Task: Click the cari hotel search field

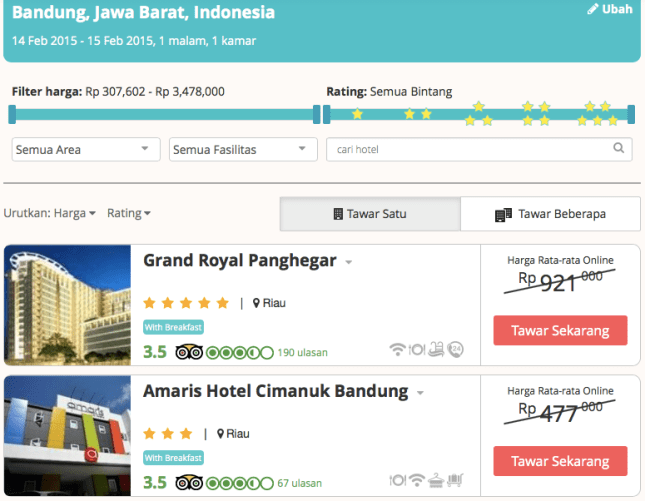Action: click(479, 149)
